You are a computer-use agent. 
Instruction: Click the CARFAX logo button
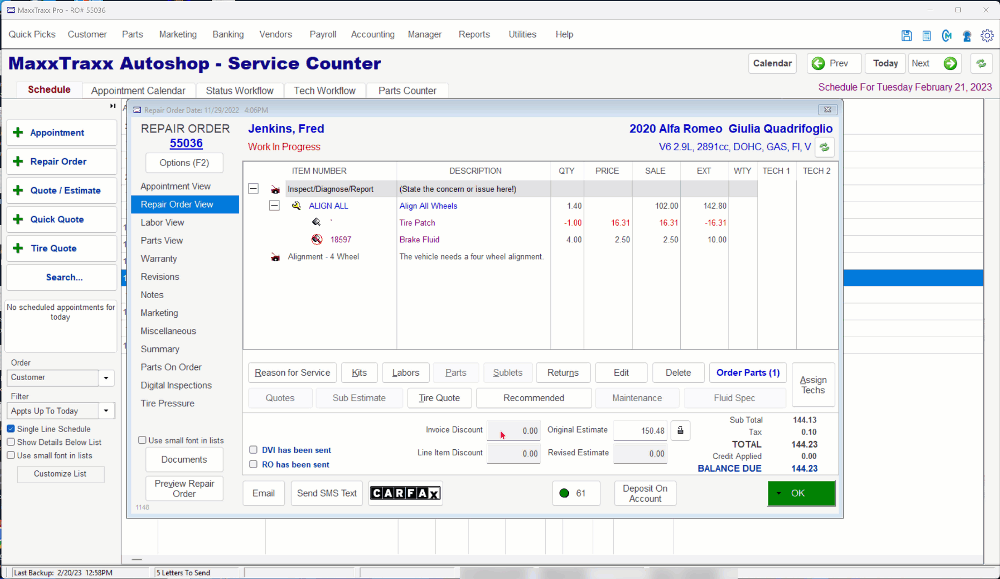pyautogui.click(x=405, y=493)
